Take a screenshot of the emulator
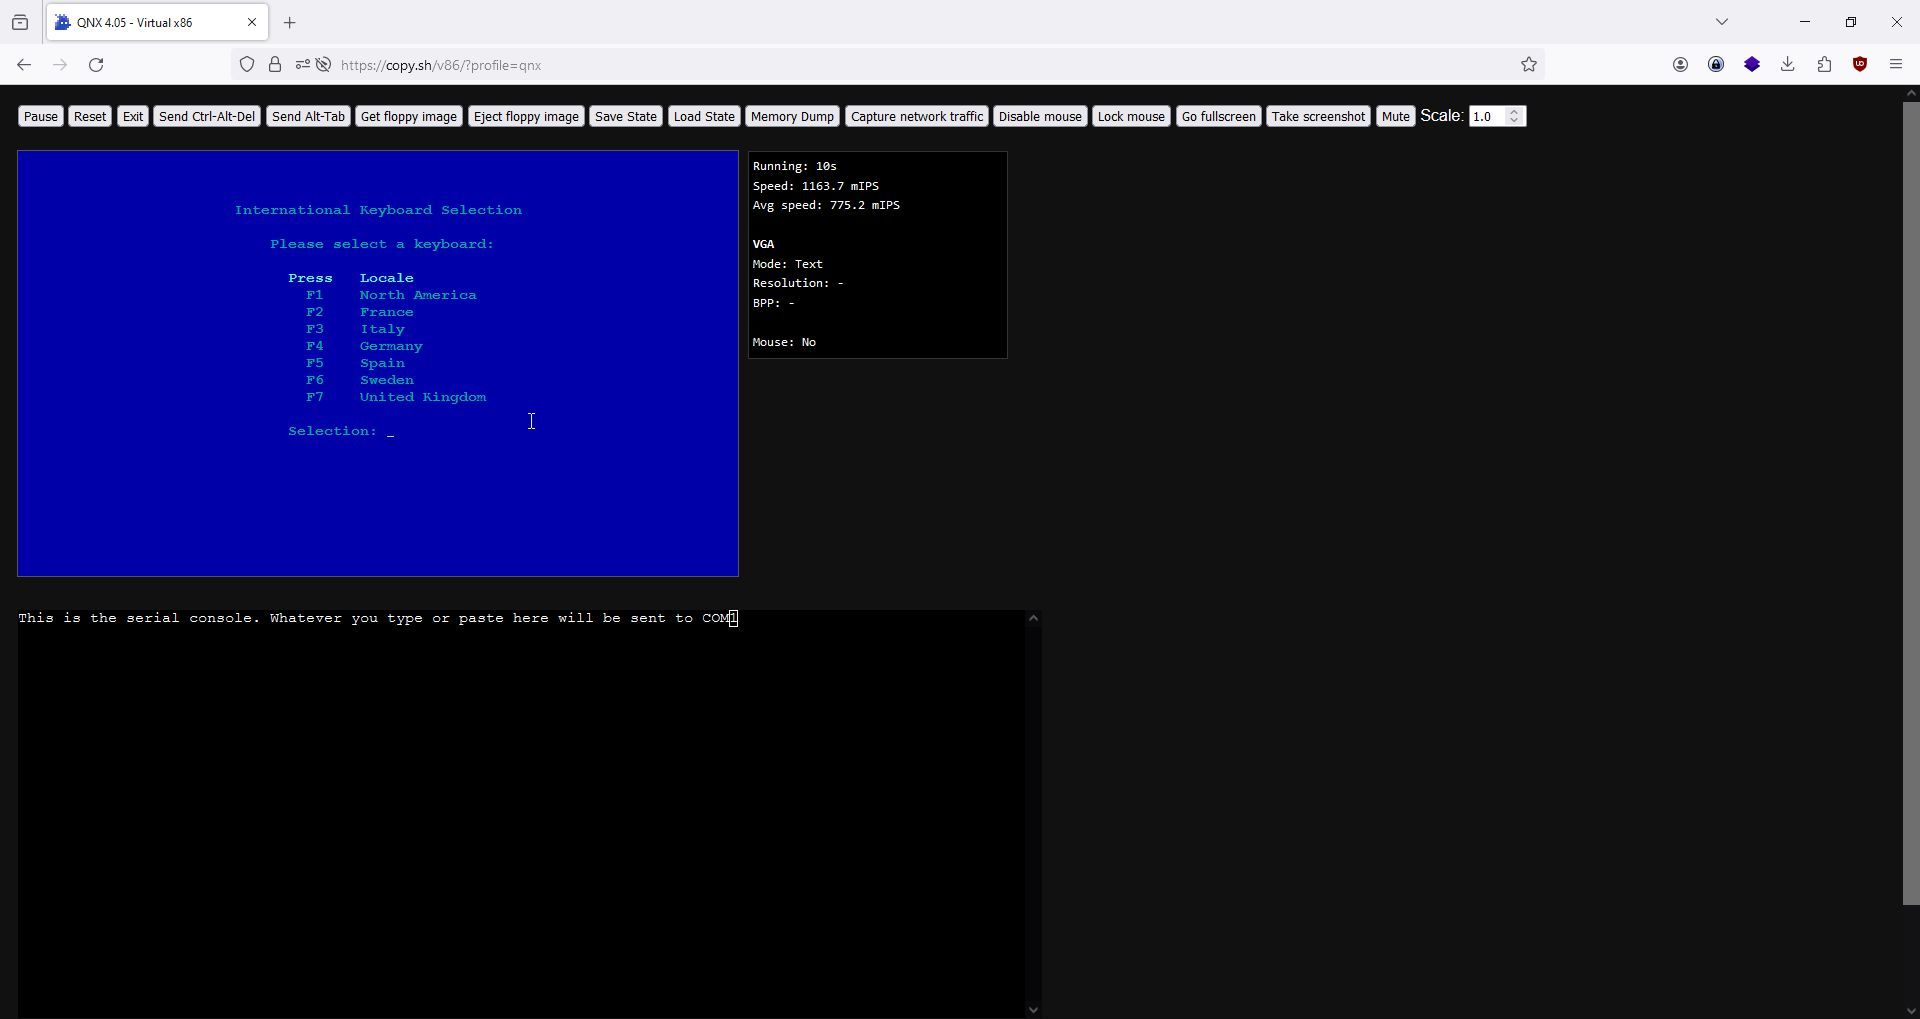 click(x=1318, y=117)
